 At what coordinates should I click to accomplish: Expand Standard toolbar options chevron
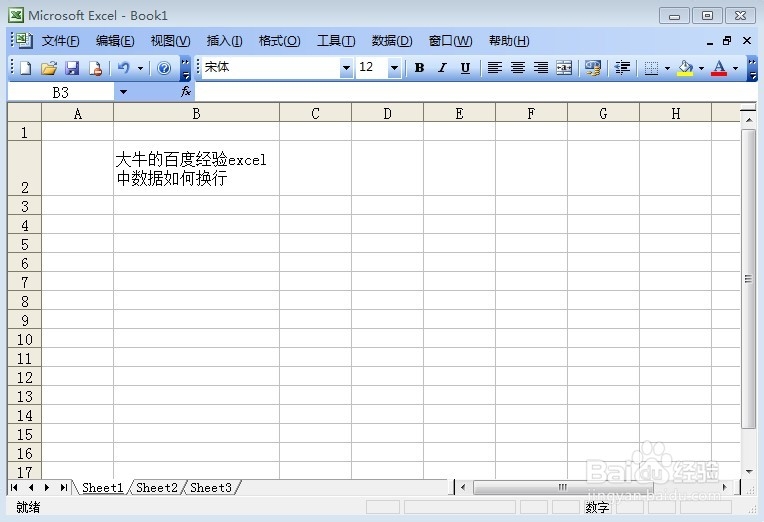pos(186,68)
